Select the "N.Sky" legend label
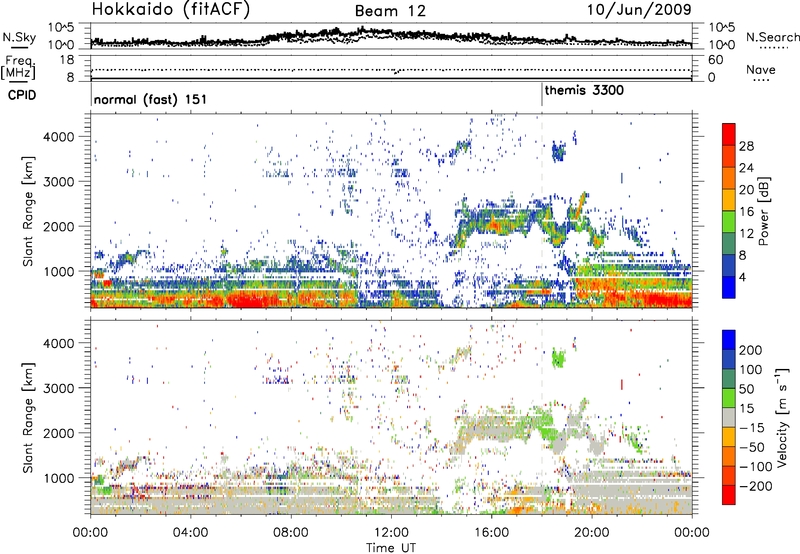The image size is (800, 554). coord(19,37)
